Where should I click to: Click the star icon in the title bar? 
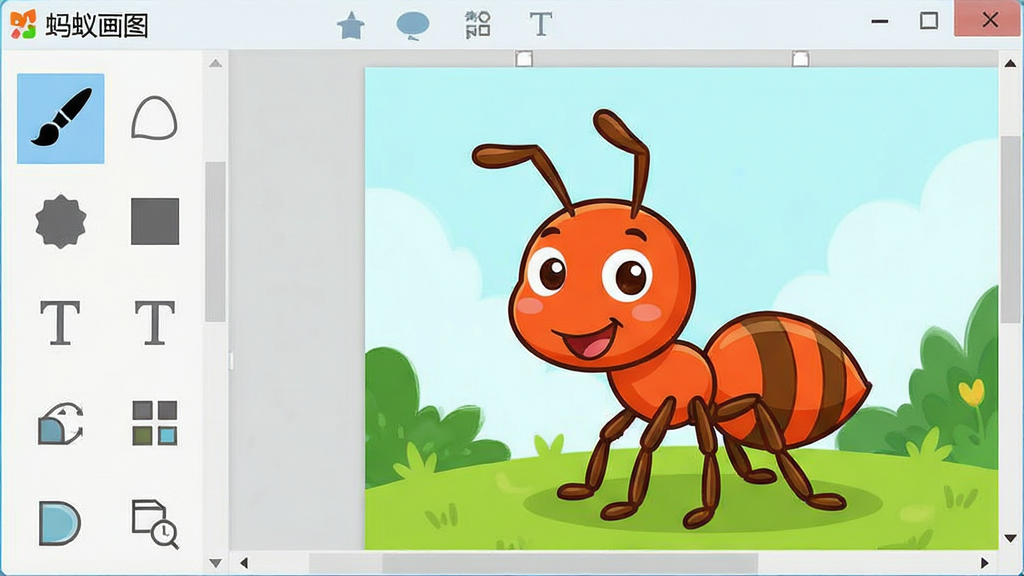point(351,25)
